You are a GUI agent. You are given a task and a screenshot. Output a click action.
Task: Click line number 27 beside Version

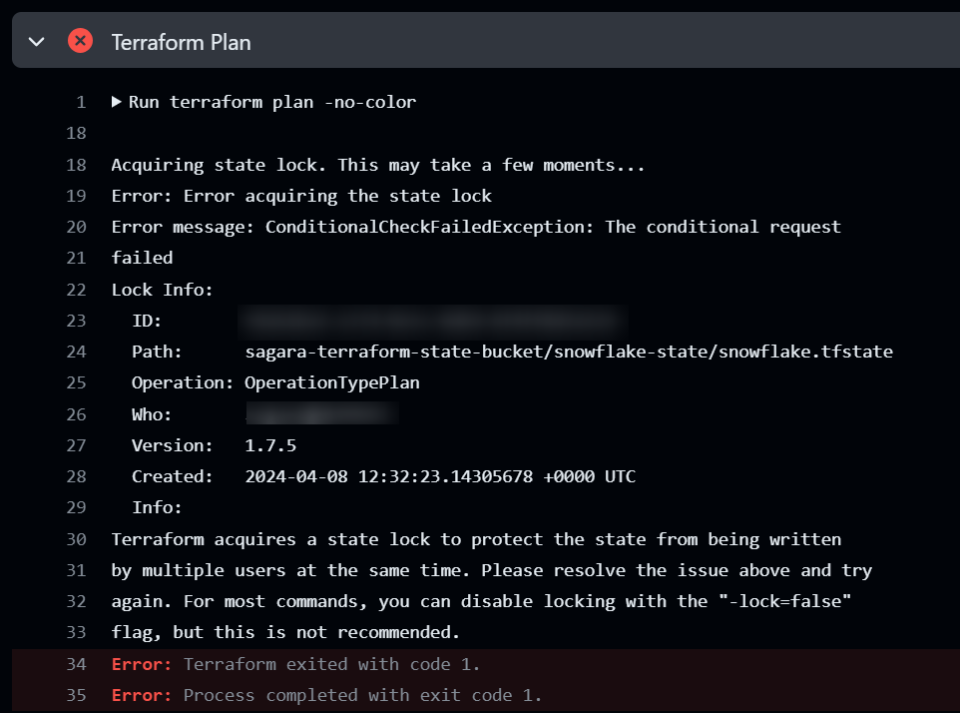(76, 445)
